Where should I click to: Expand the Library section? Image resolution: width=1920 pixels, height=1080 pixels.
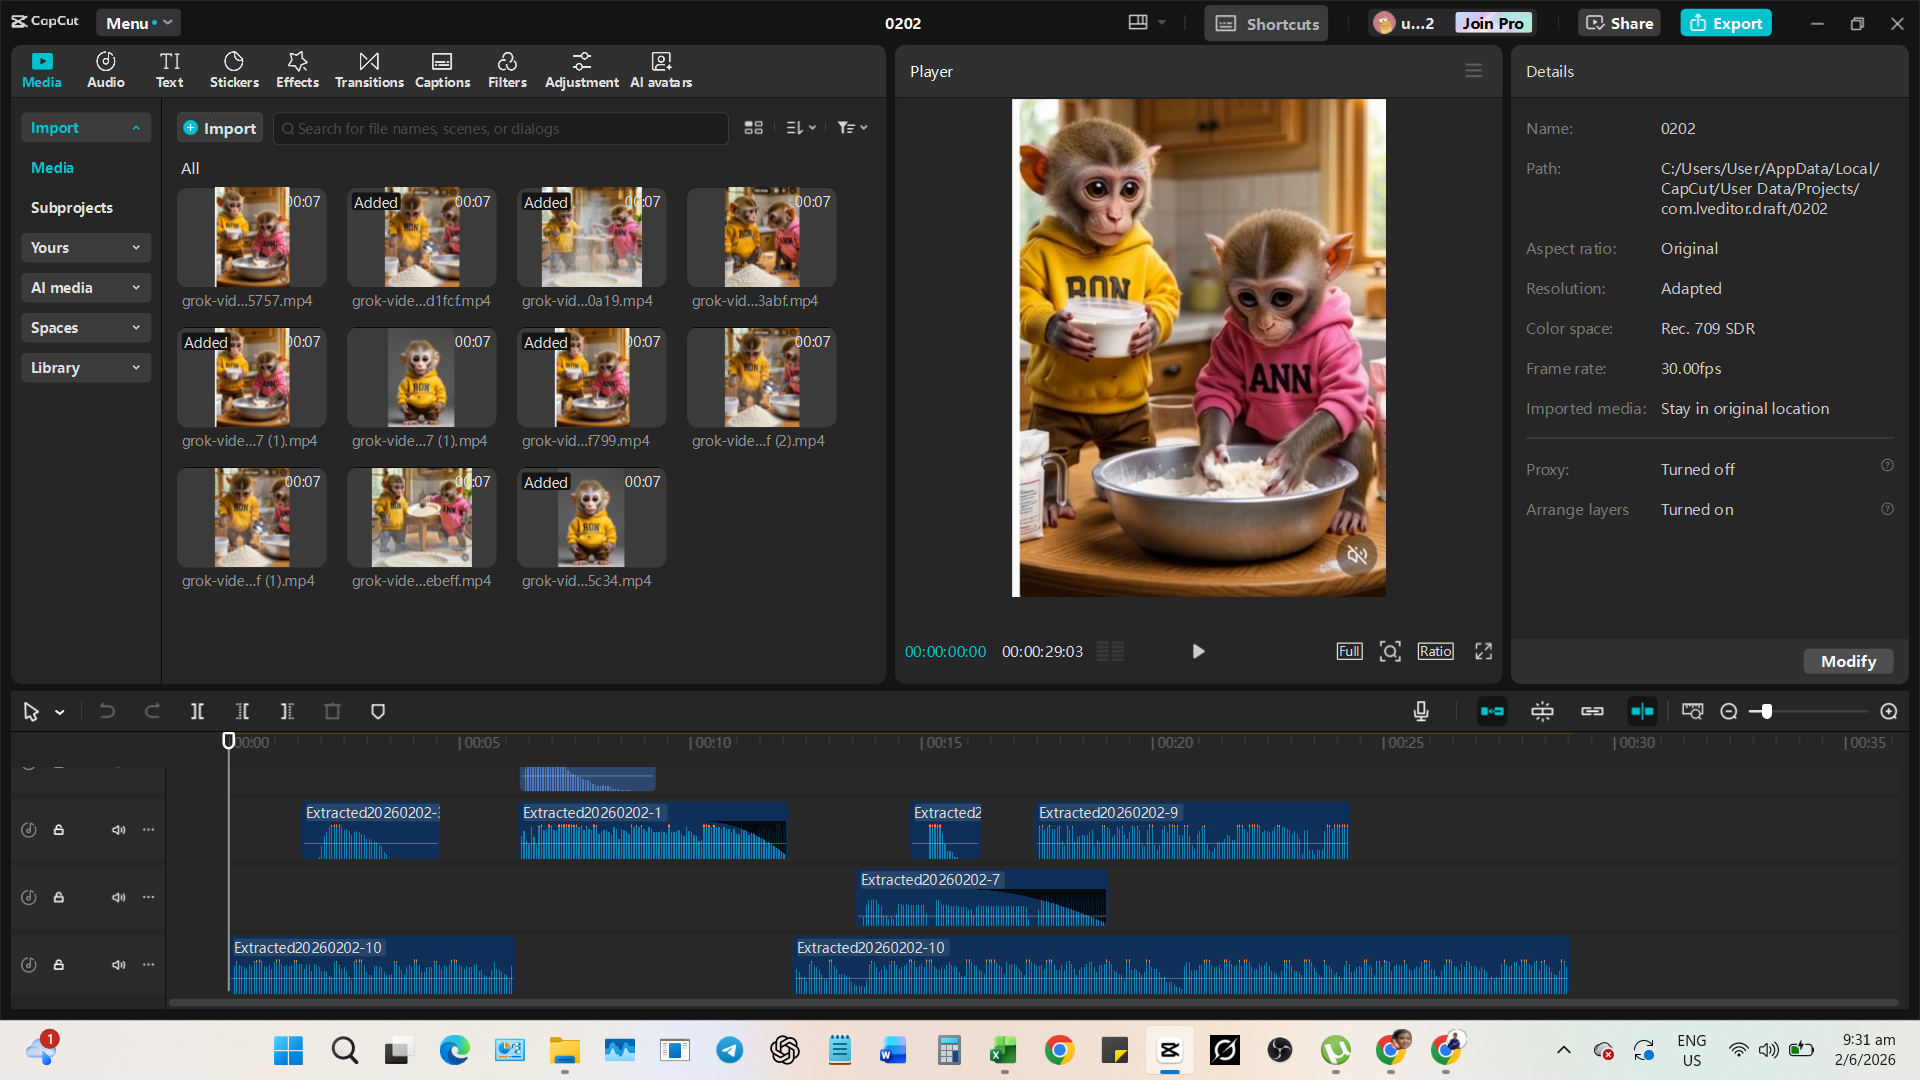(85, 368)
